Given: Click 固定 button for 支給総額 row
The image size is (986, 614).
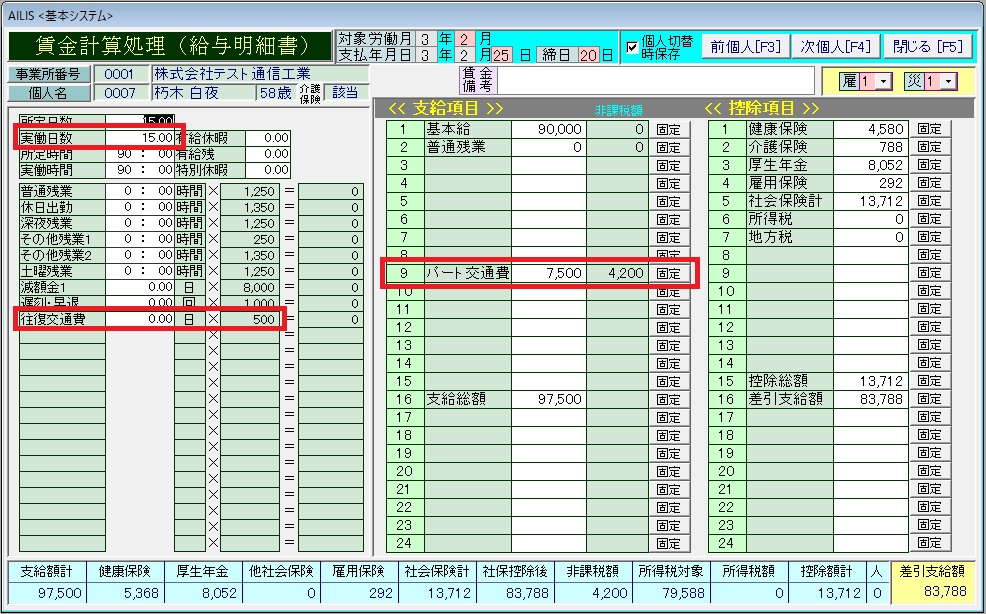Looking at the screenshot, I should (668, 399).
